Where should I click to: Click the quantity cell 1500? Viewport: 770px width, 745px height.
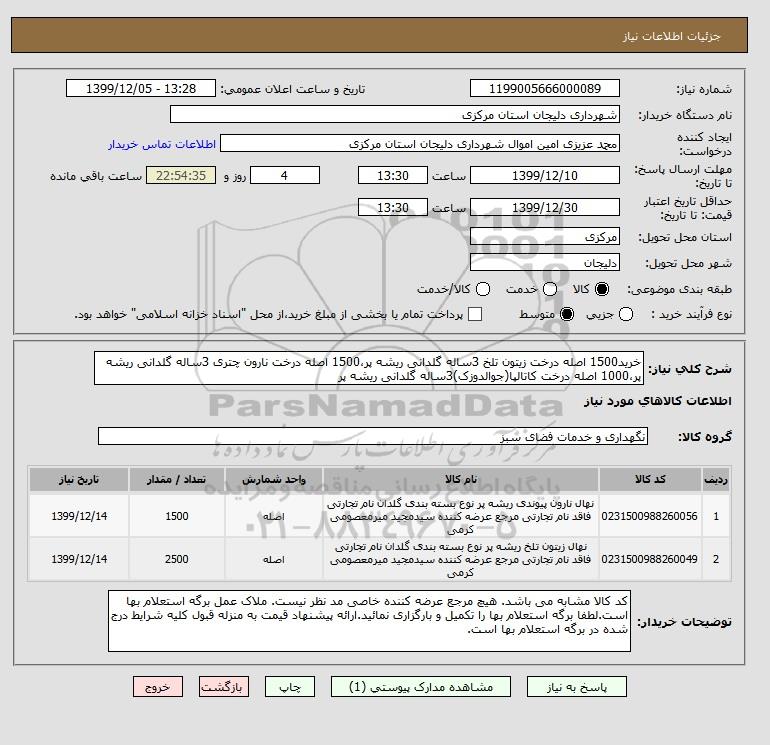point(177,516)
